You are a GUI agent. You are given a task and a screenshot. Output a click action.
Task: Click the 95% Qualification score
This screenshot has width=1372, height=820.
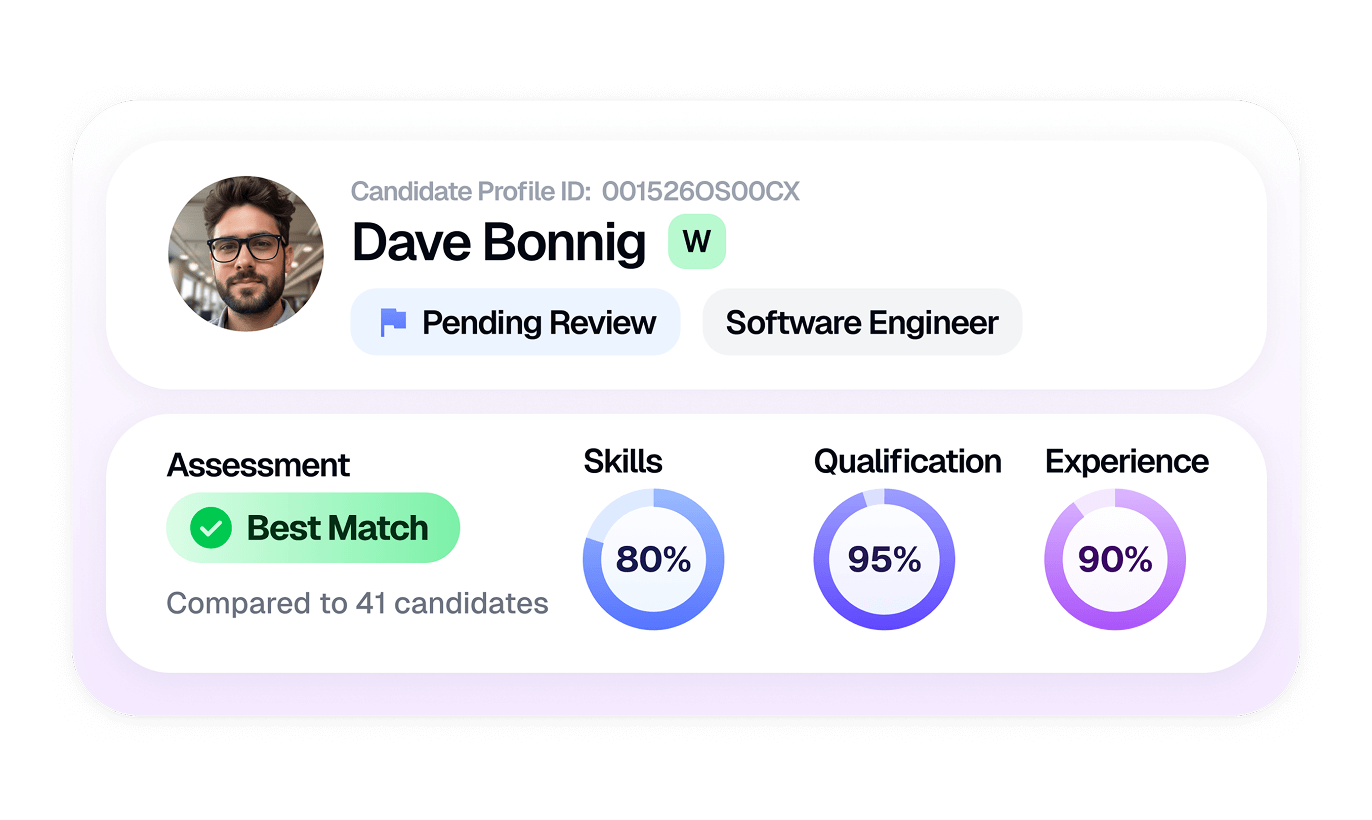pos(884,560)
